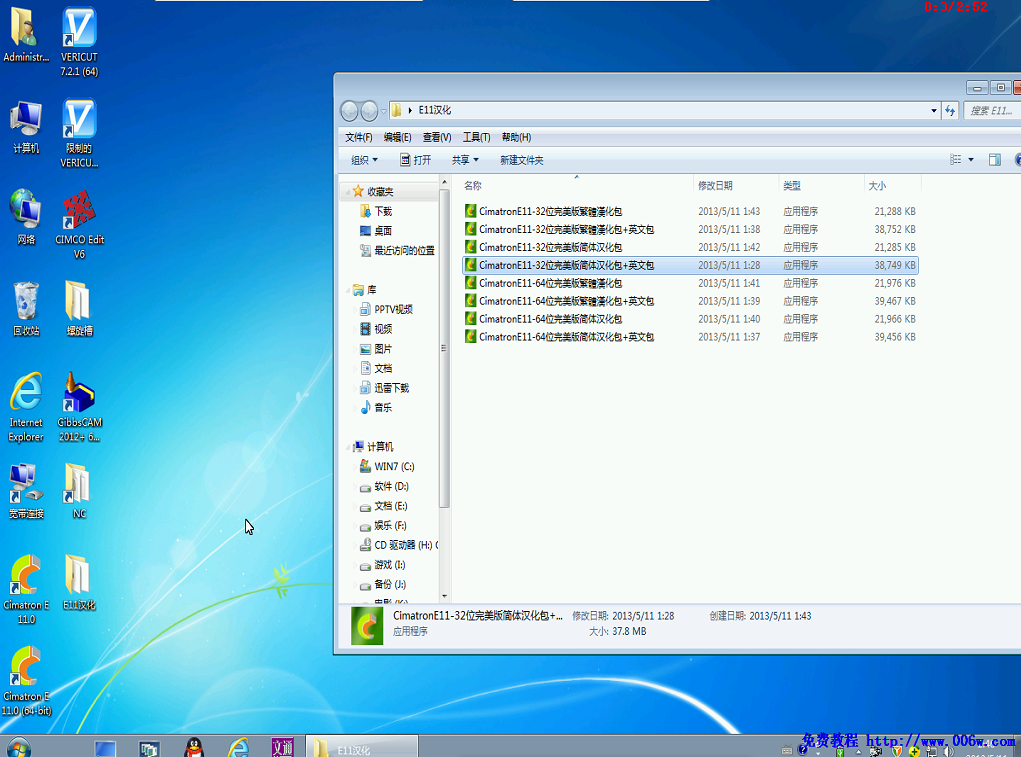Select the E11汉化 taskbar window button
Screen dimensions: 1021x757
[361, 747]
